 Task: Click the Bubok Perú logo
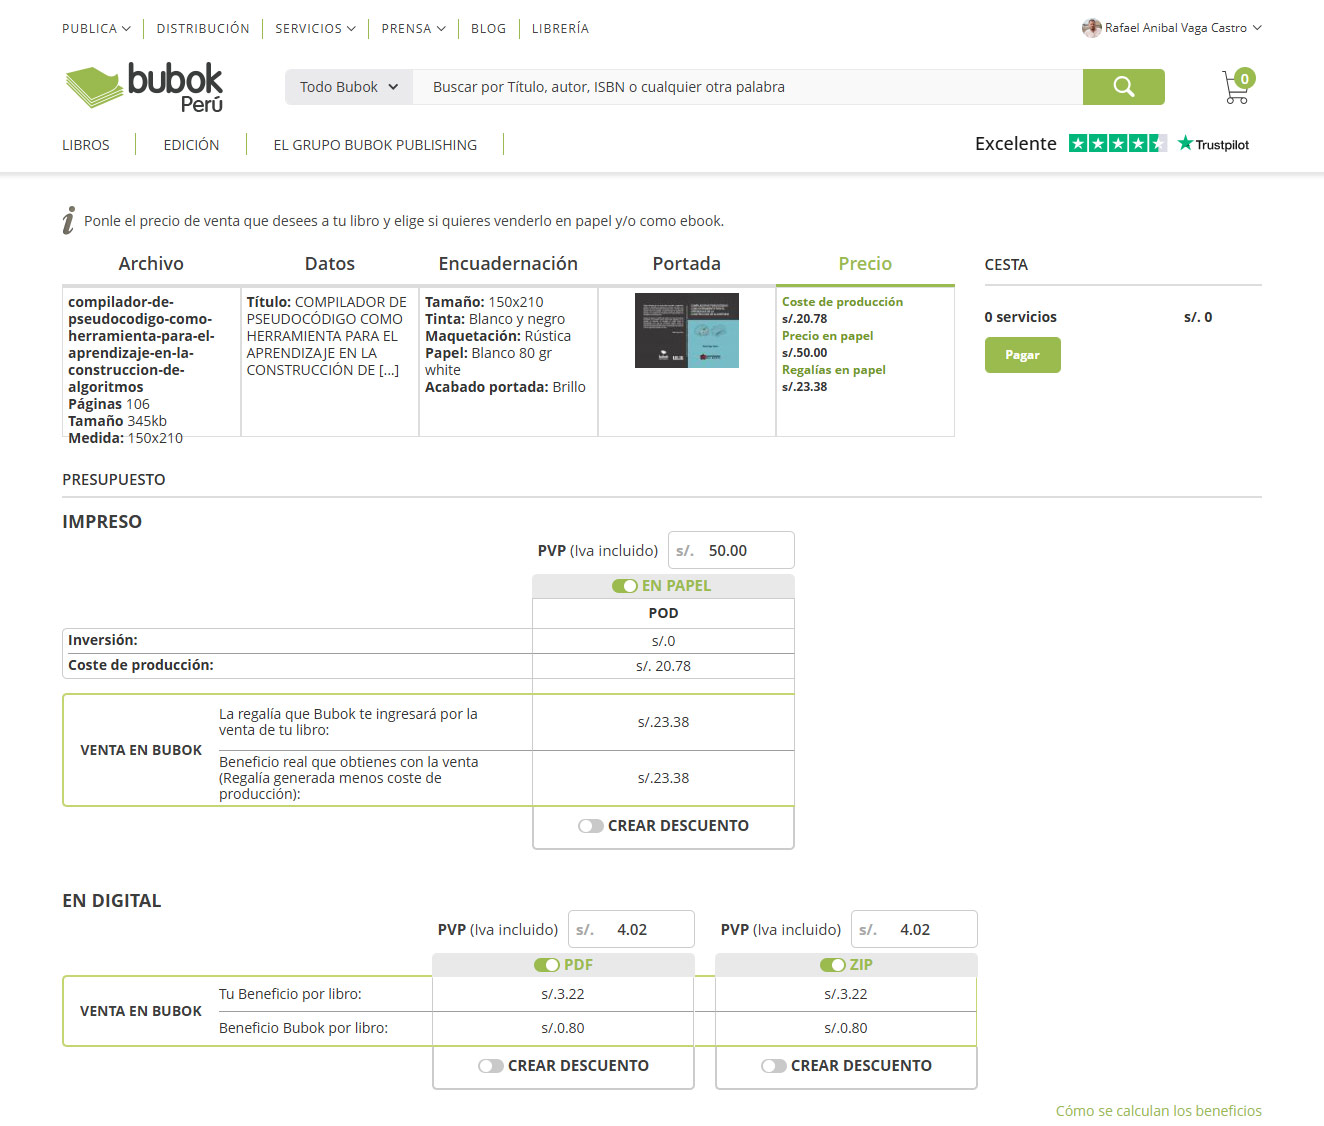tap(144, 87)
